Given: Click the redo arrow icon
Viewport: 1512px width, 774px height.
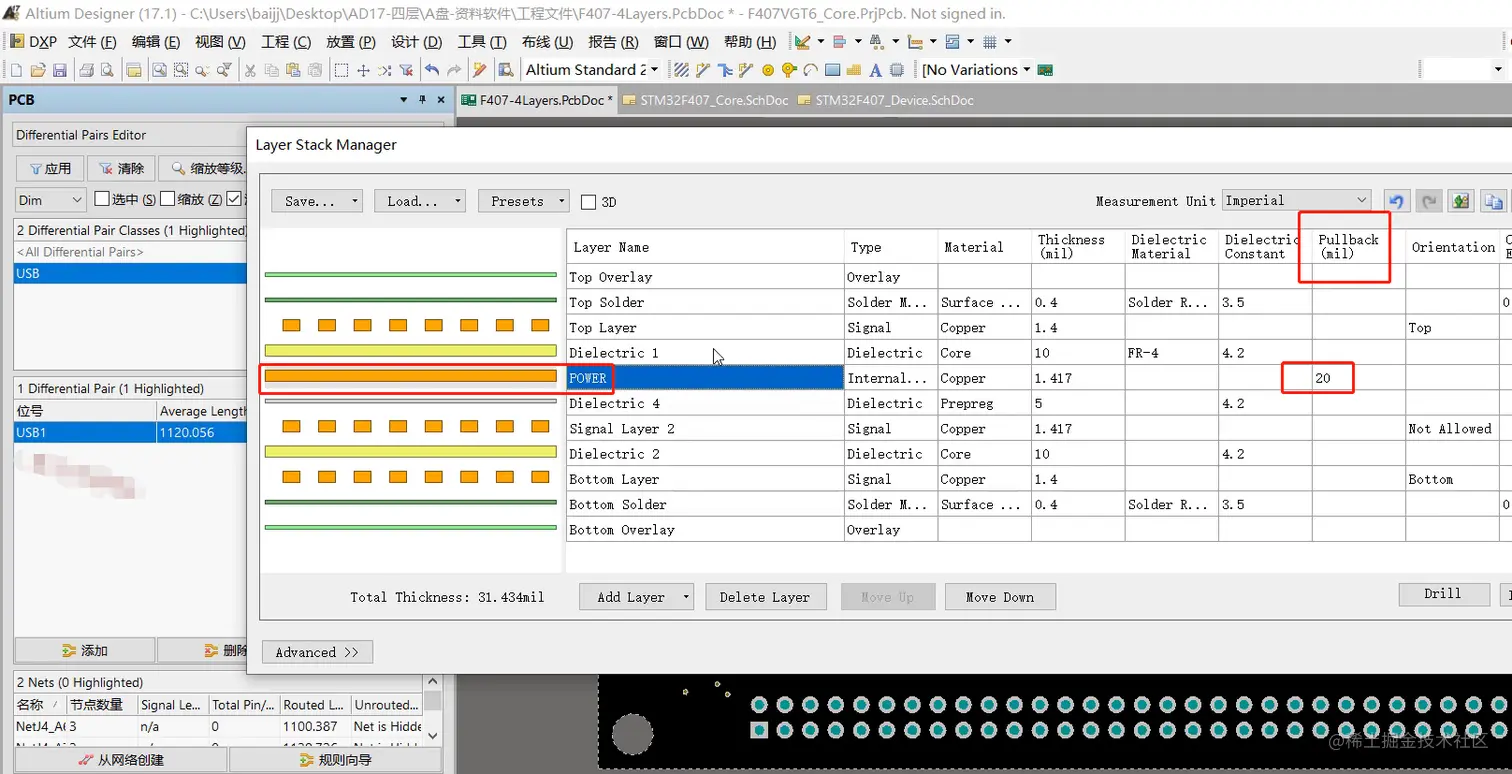Looking at the screenshot, I should (454, 70).
